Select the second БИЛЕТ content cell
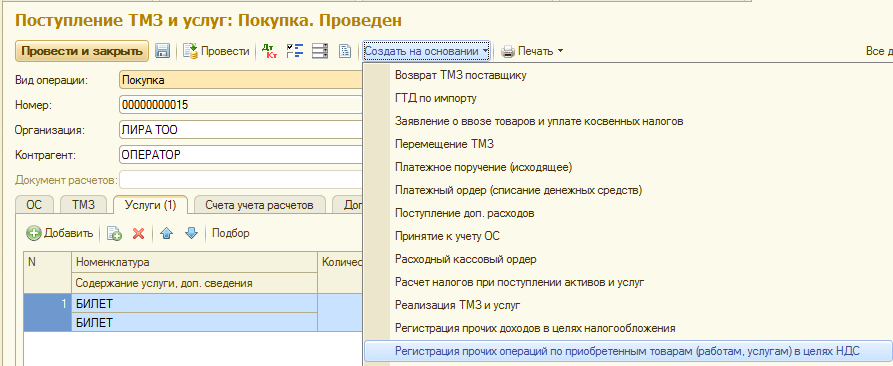 pyautogui.click(x=195, y=323)
